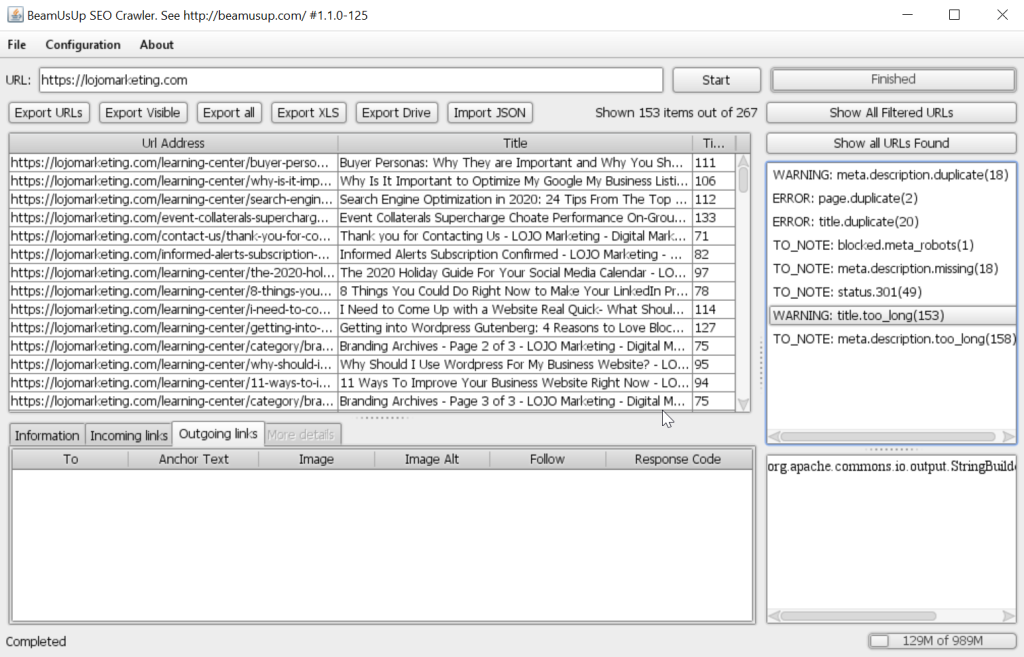Viewport: 1024px width, 657px height.
Task: Select row Buyer Personas: Why They are Important
Action: click(x=372, y=163)
